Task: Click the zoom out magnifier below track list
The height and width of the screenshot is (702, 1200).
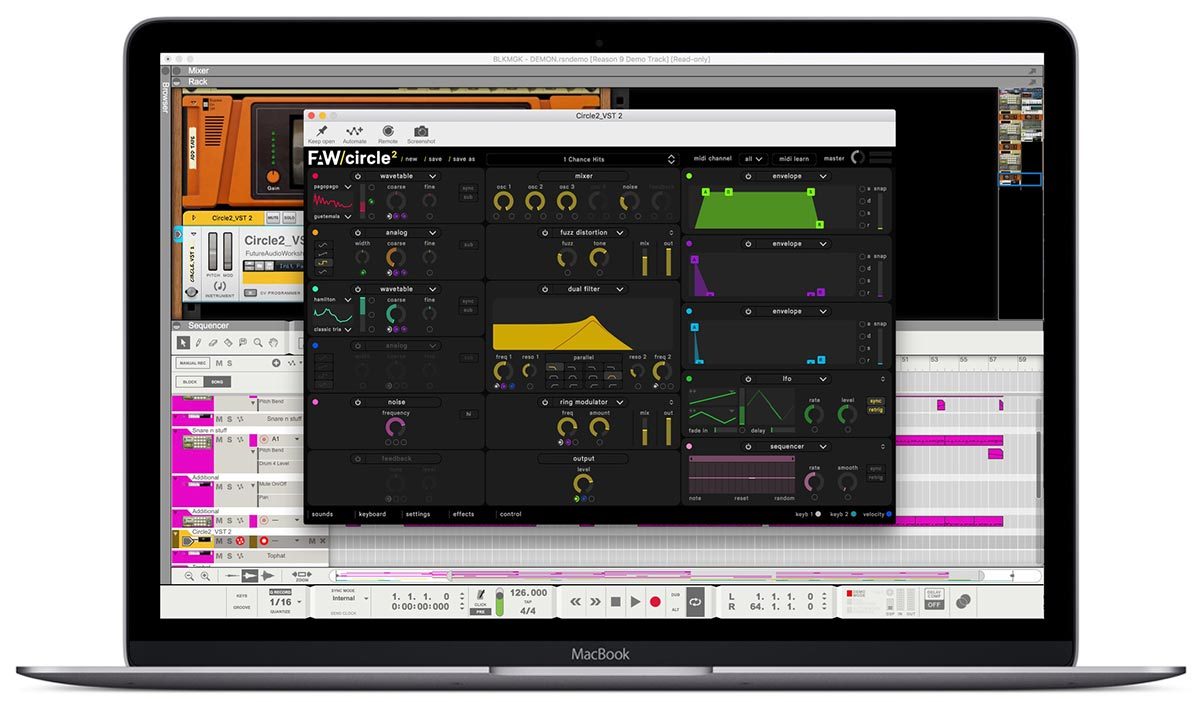Action: pyautogui.click(x=188, y=576)
